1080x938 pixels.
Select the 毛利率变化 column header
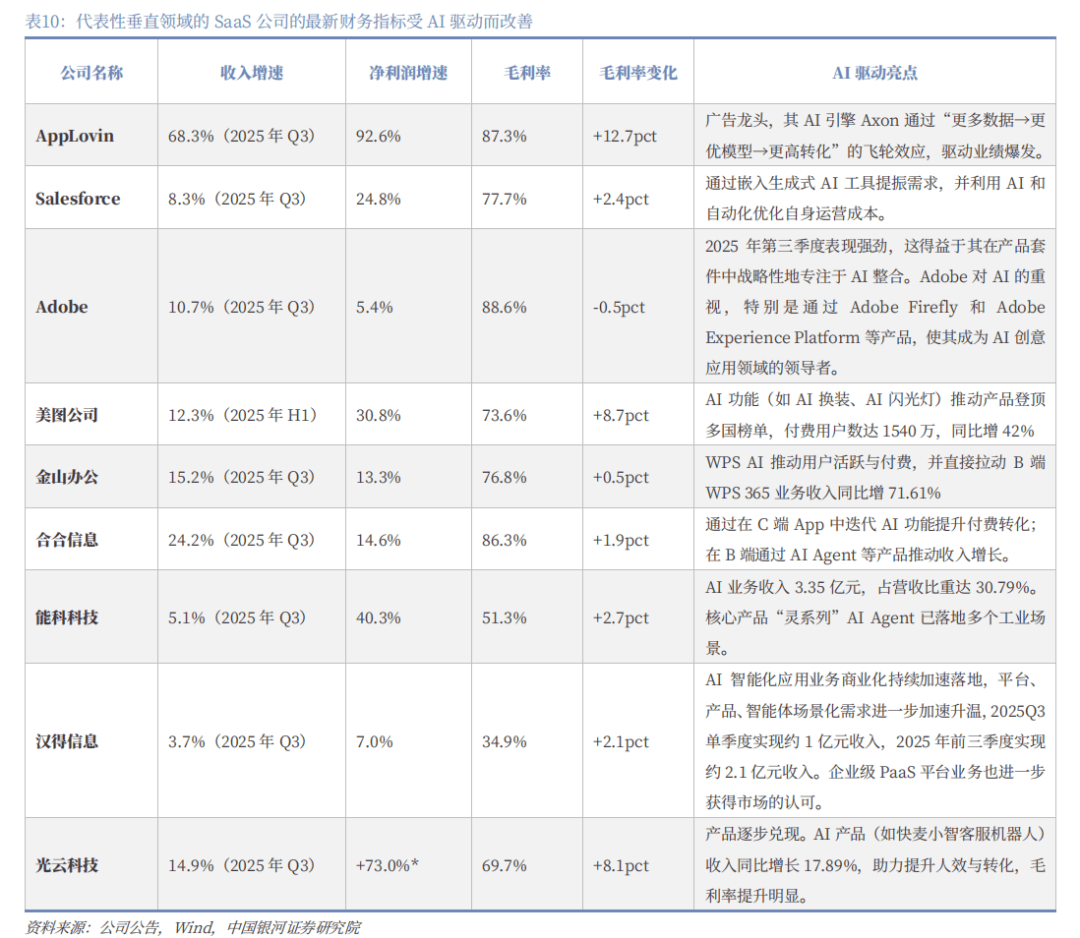[x=638, y=73]
